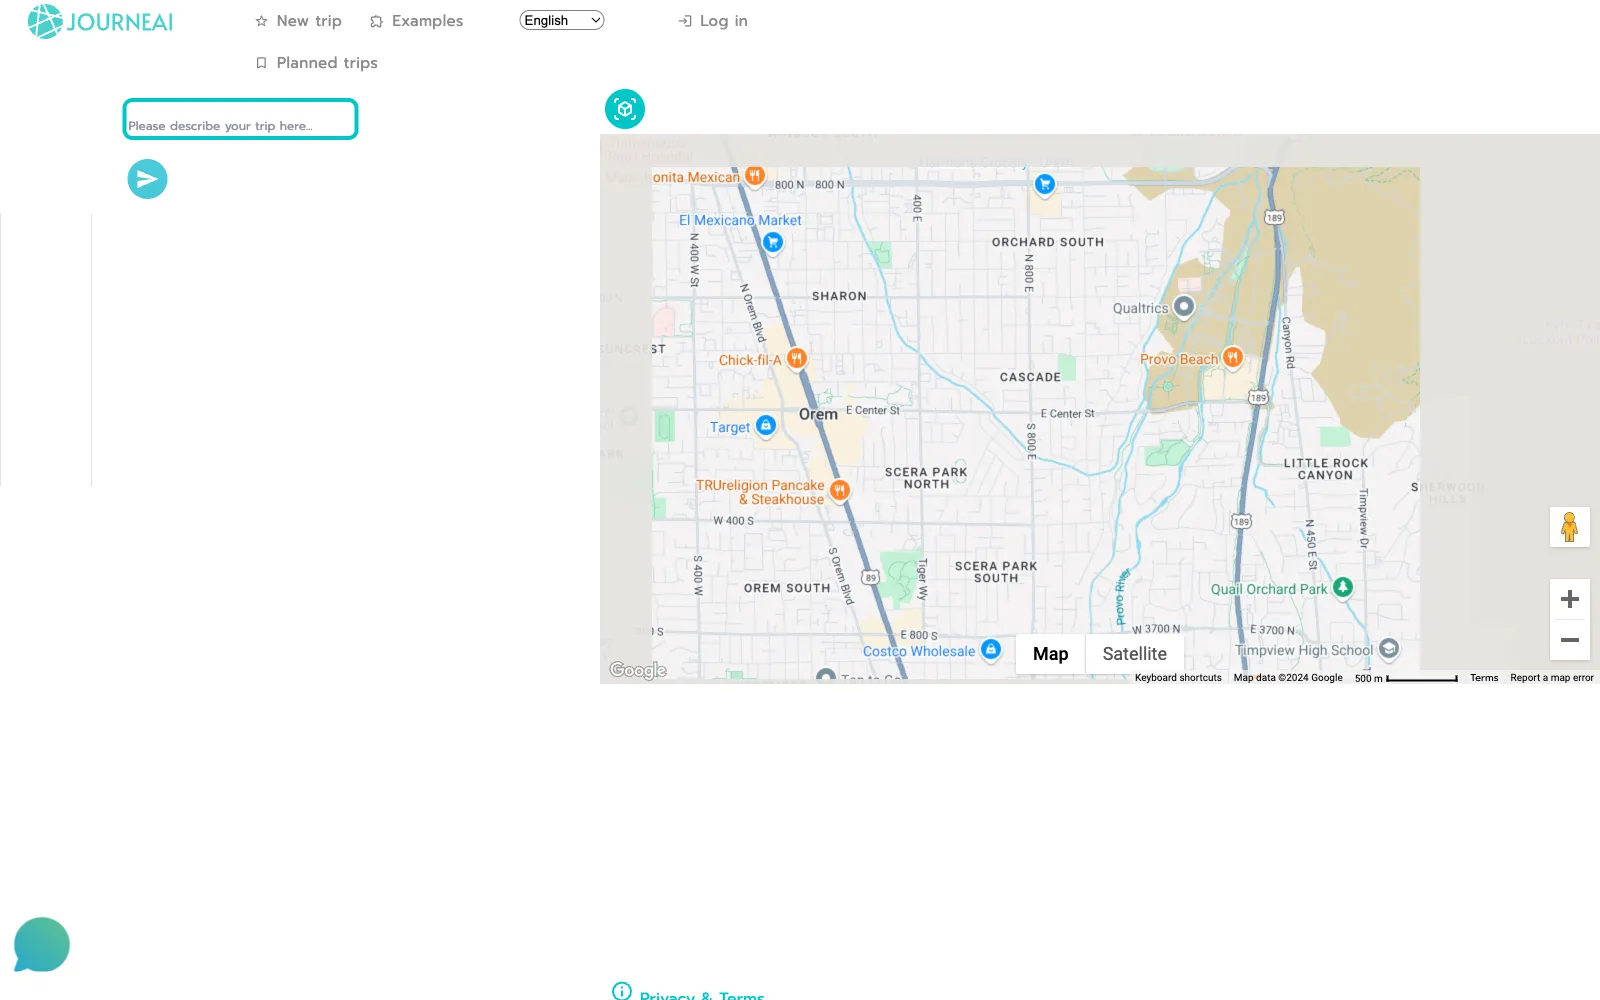Click the star icon next to New trip
This screenshot has height=1000, width=1600.
(261, 21)
